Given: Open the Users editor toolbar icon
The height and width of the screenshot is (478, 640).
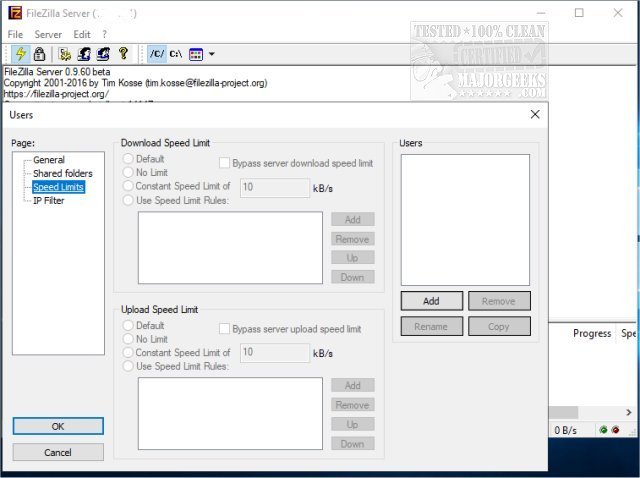Looking at the screenshot, I should click(x=84, y=54).
